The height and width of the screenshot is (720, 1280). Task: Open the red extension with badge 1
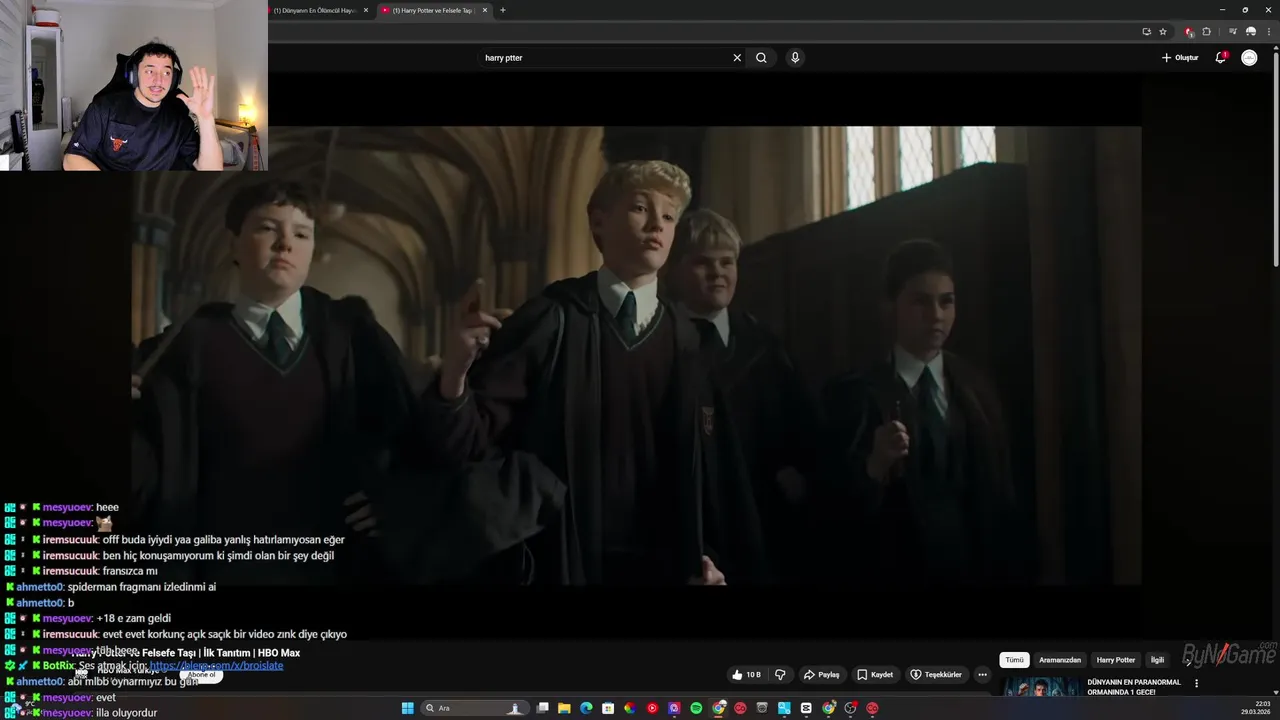pyautogui.click(x=1189, y=32)
